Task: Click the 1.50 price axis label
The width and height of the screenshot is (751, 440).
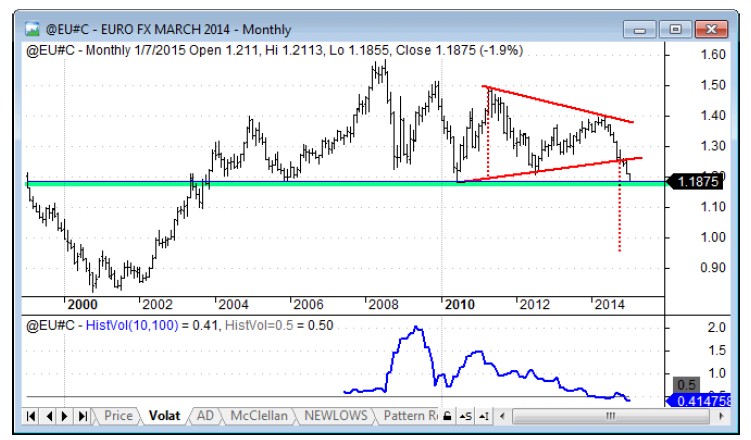Action: coord(713,85)
